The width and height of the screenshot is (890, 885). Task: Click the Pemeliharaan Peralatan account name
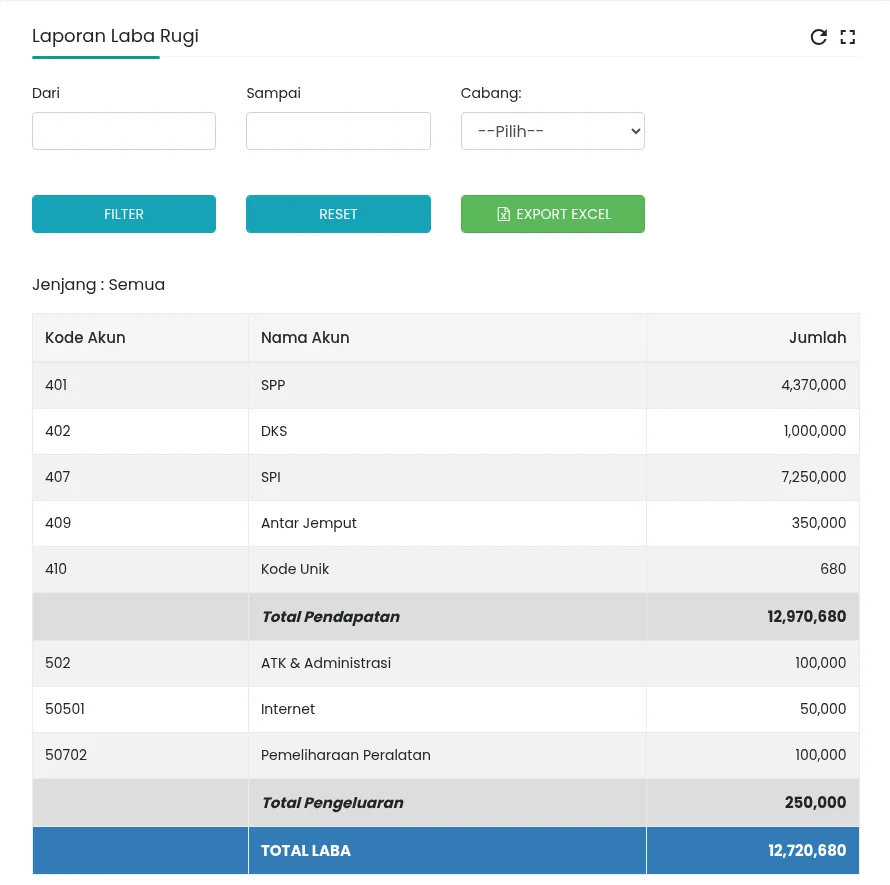pyautogui.click(x=346, y=755)
